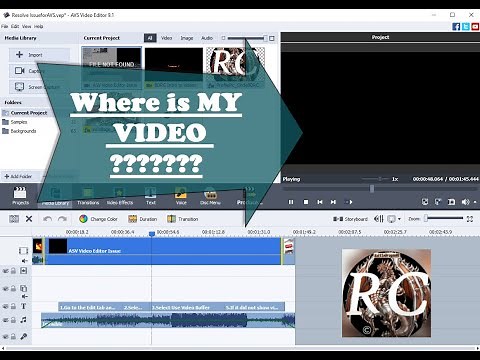Open Change Color for the clip

[x=98, y=219]
